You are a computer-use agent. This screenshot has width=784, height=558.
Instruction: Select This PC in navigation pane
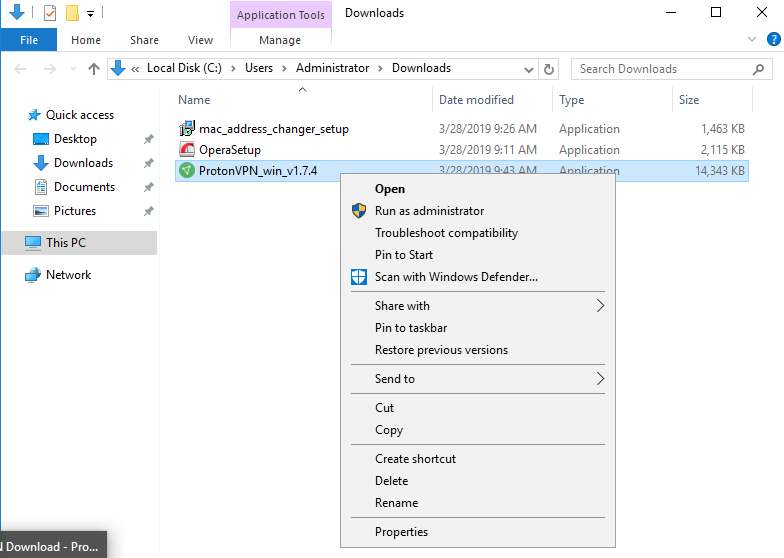pyautogui.click(x=79, y=243)
